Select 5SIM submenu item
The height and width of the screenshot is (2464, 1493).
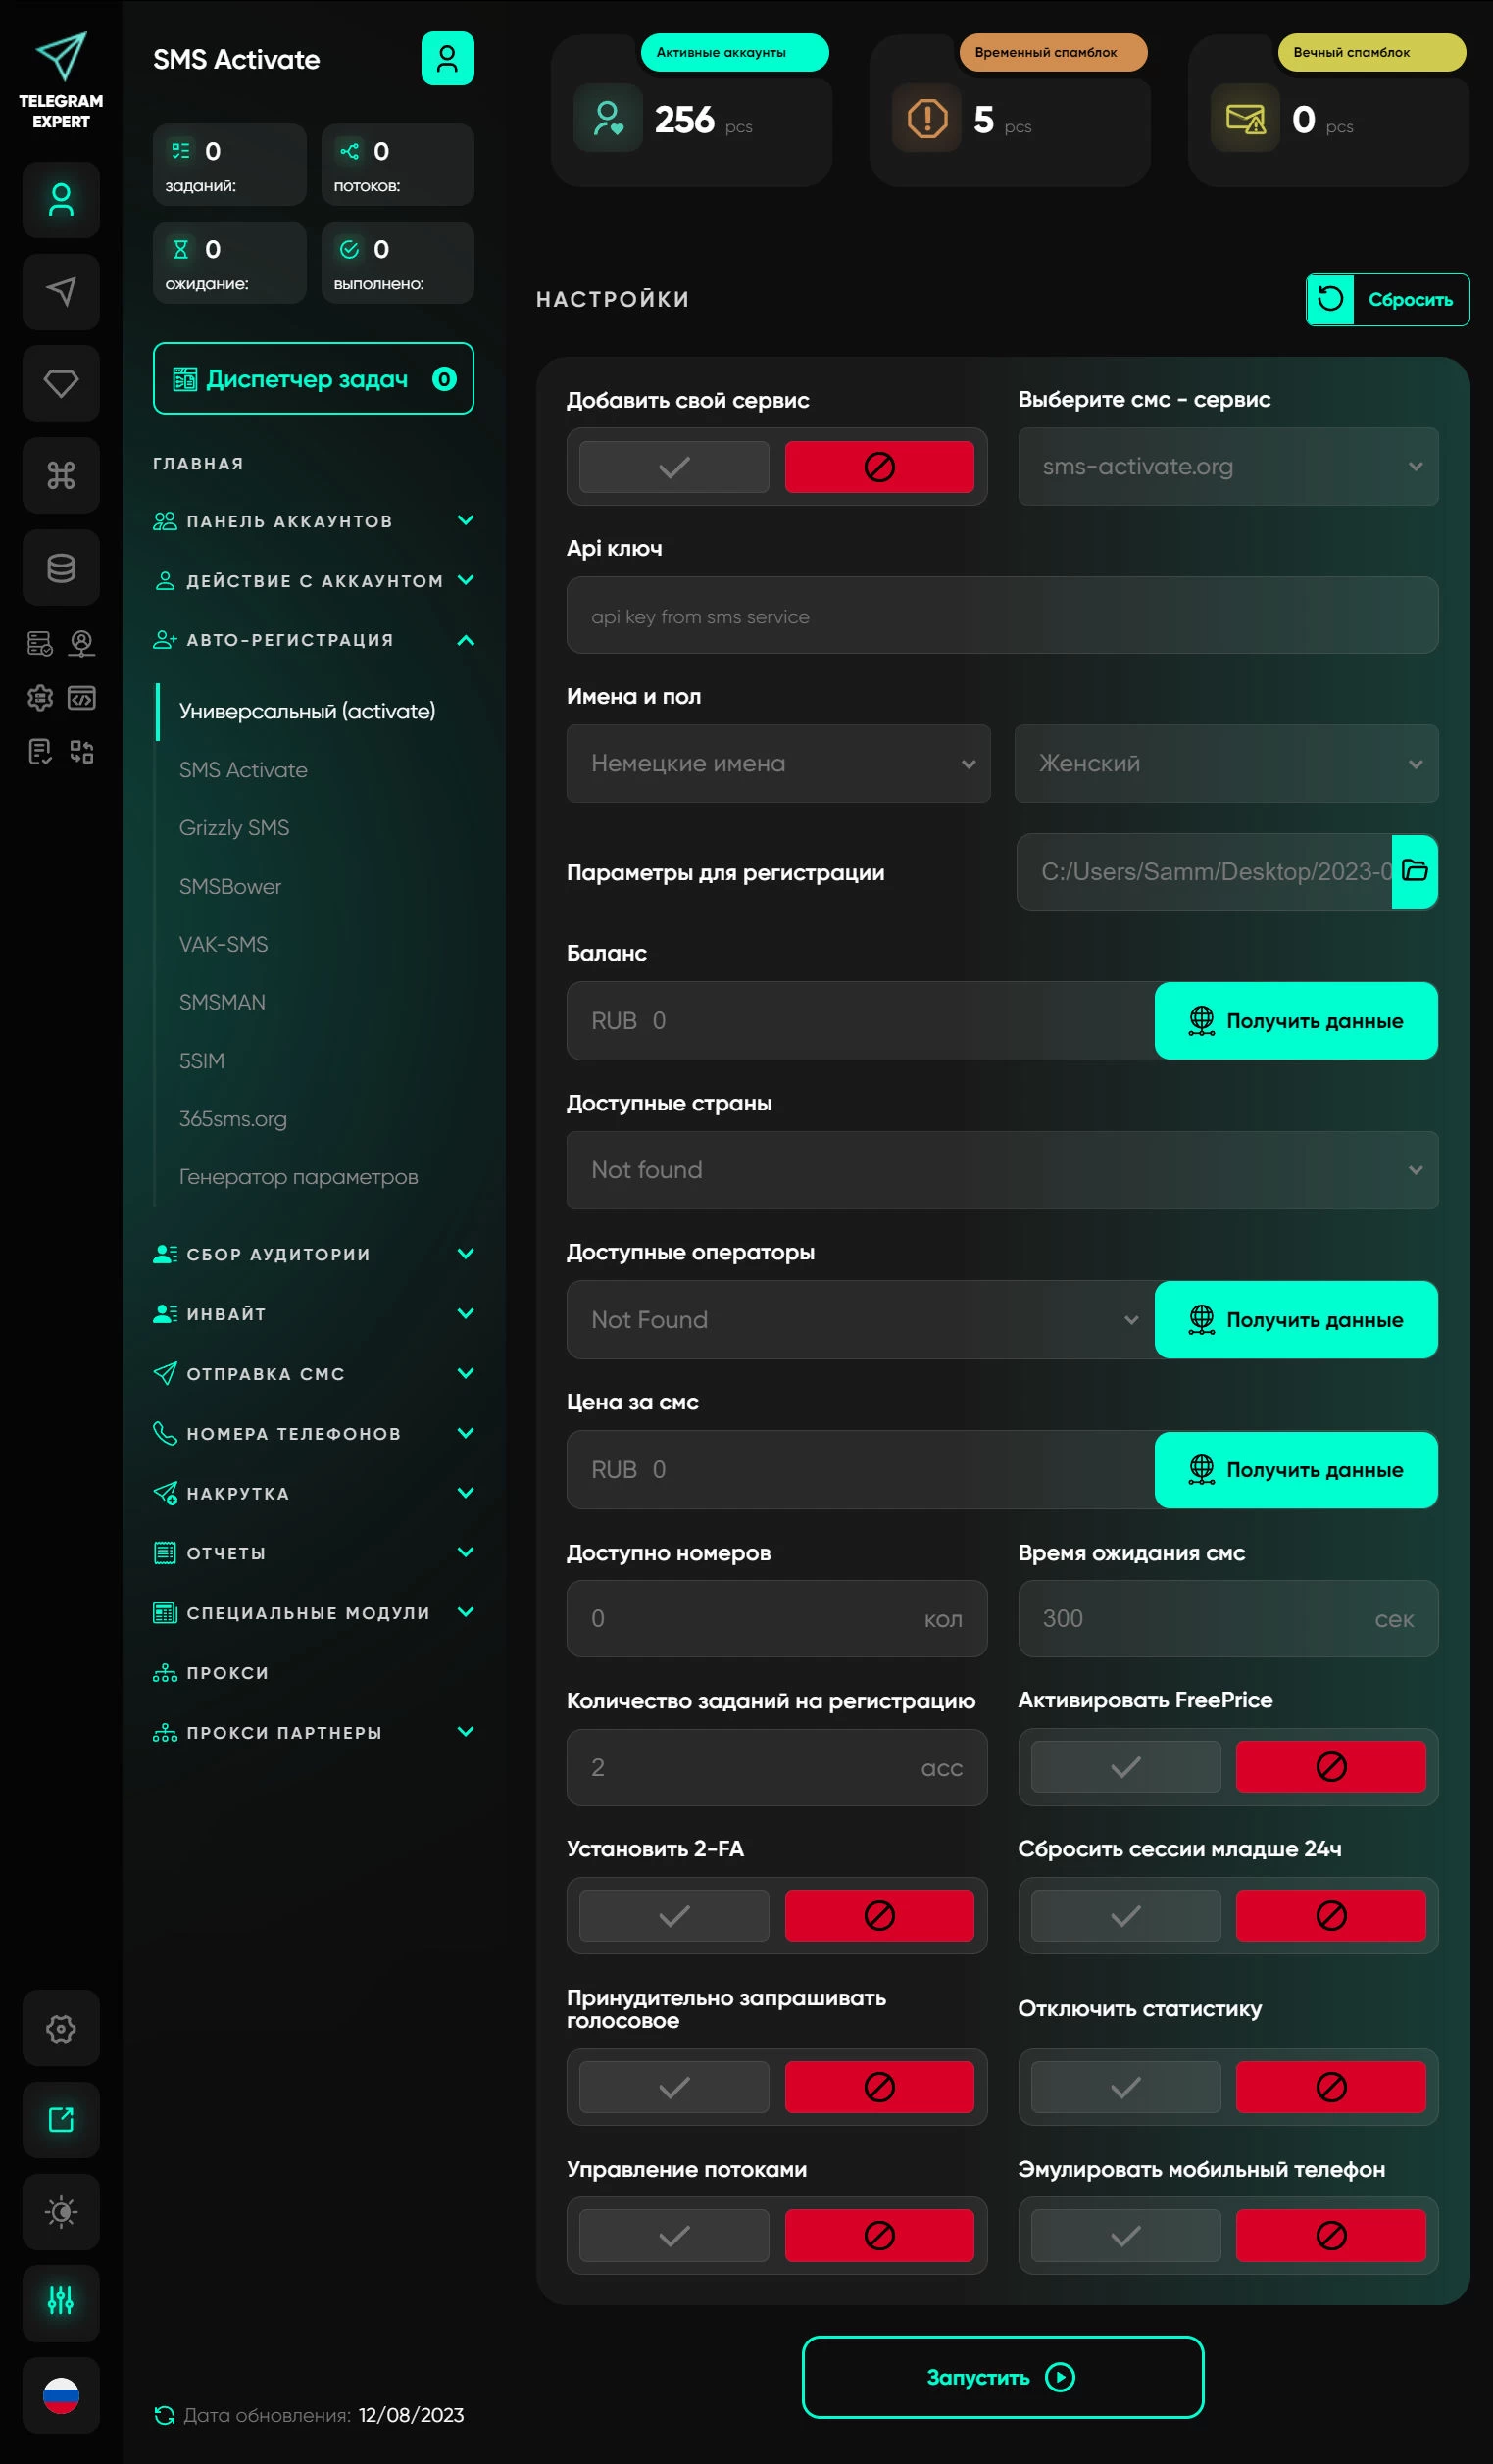201,1061
